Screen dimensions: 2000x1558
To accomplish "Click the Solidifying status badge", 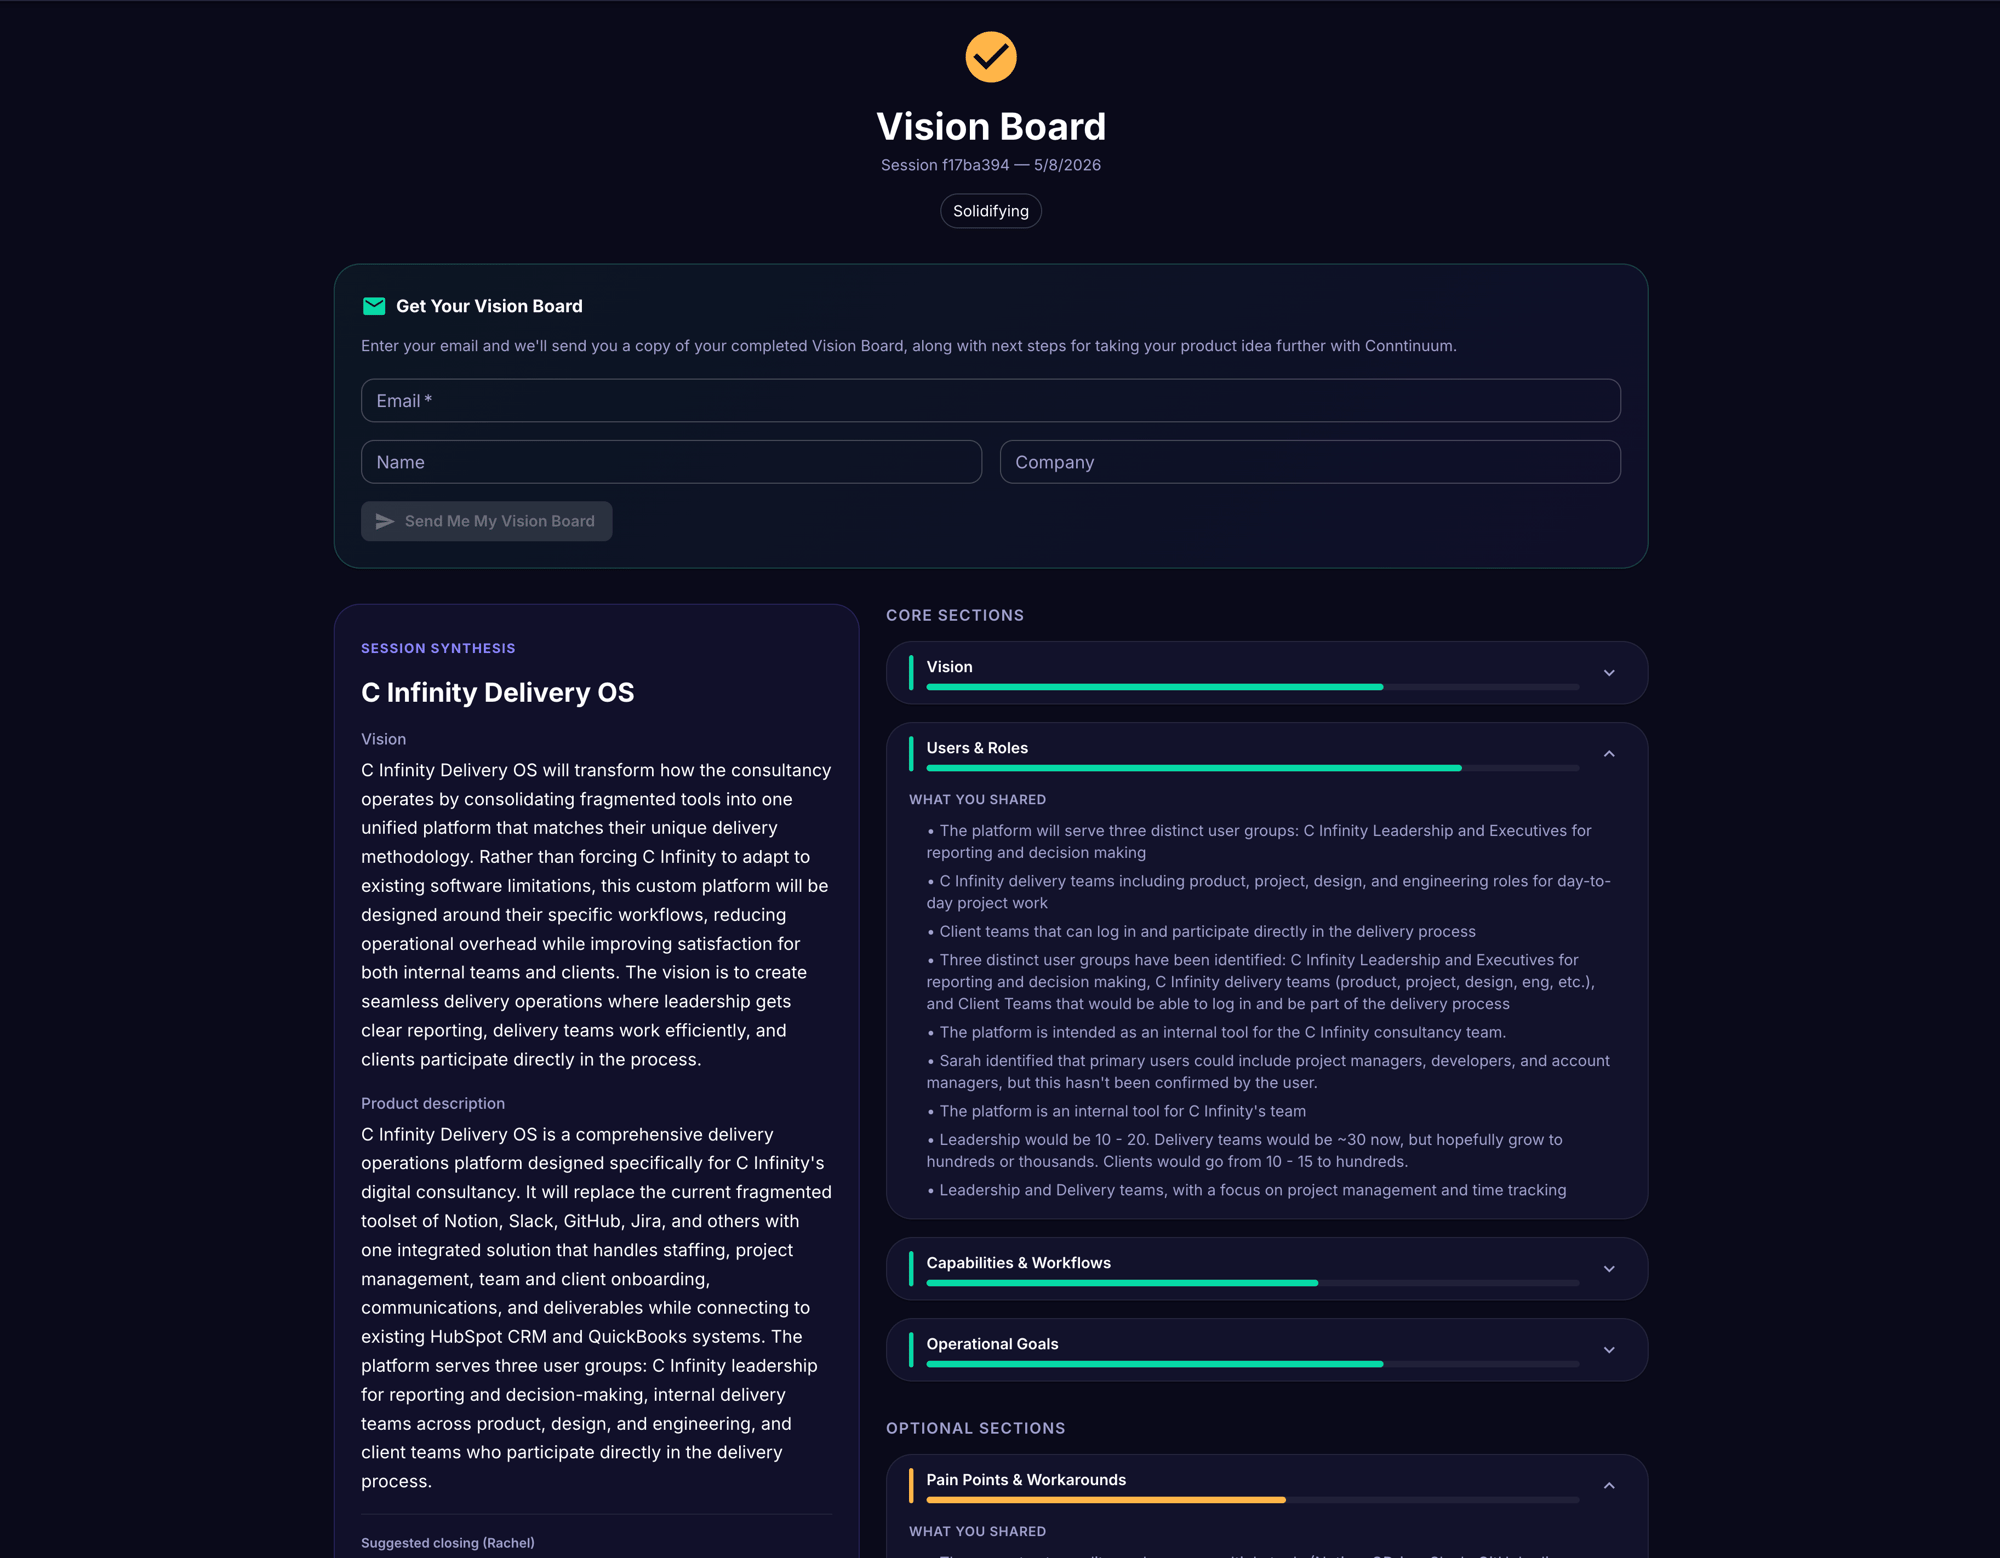I will click(990, 211).
